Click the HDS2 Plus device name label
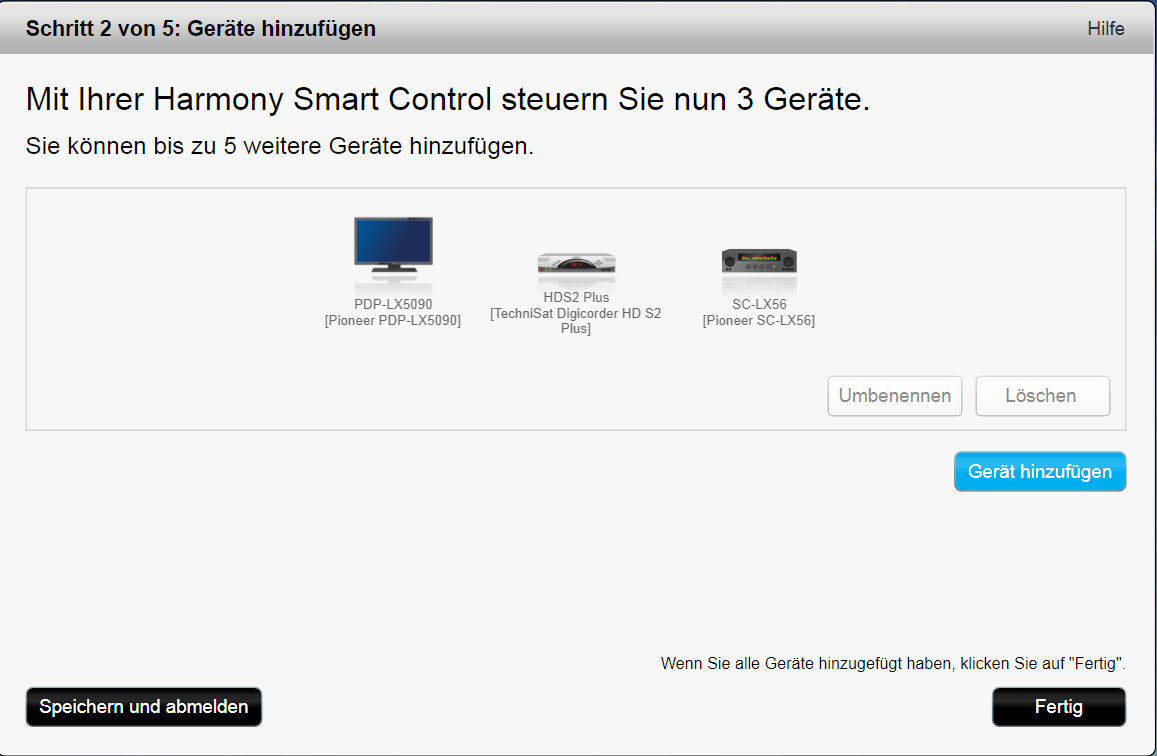 tap(576, 297)
